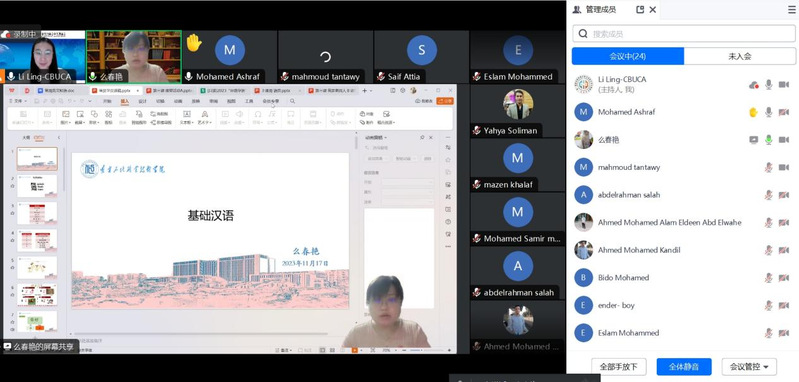
Task: Toggle 么春艳's green microphone
Action: click(768, 140)
